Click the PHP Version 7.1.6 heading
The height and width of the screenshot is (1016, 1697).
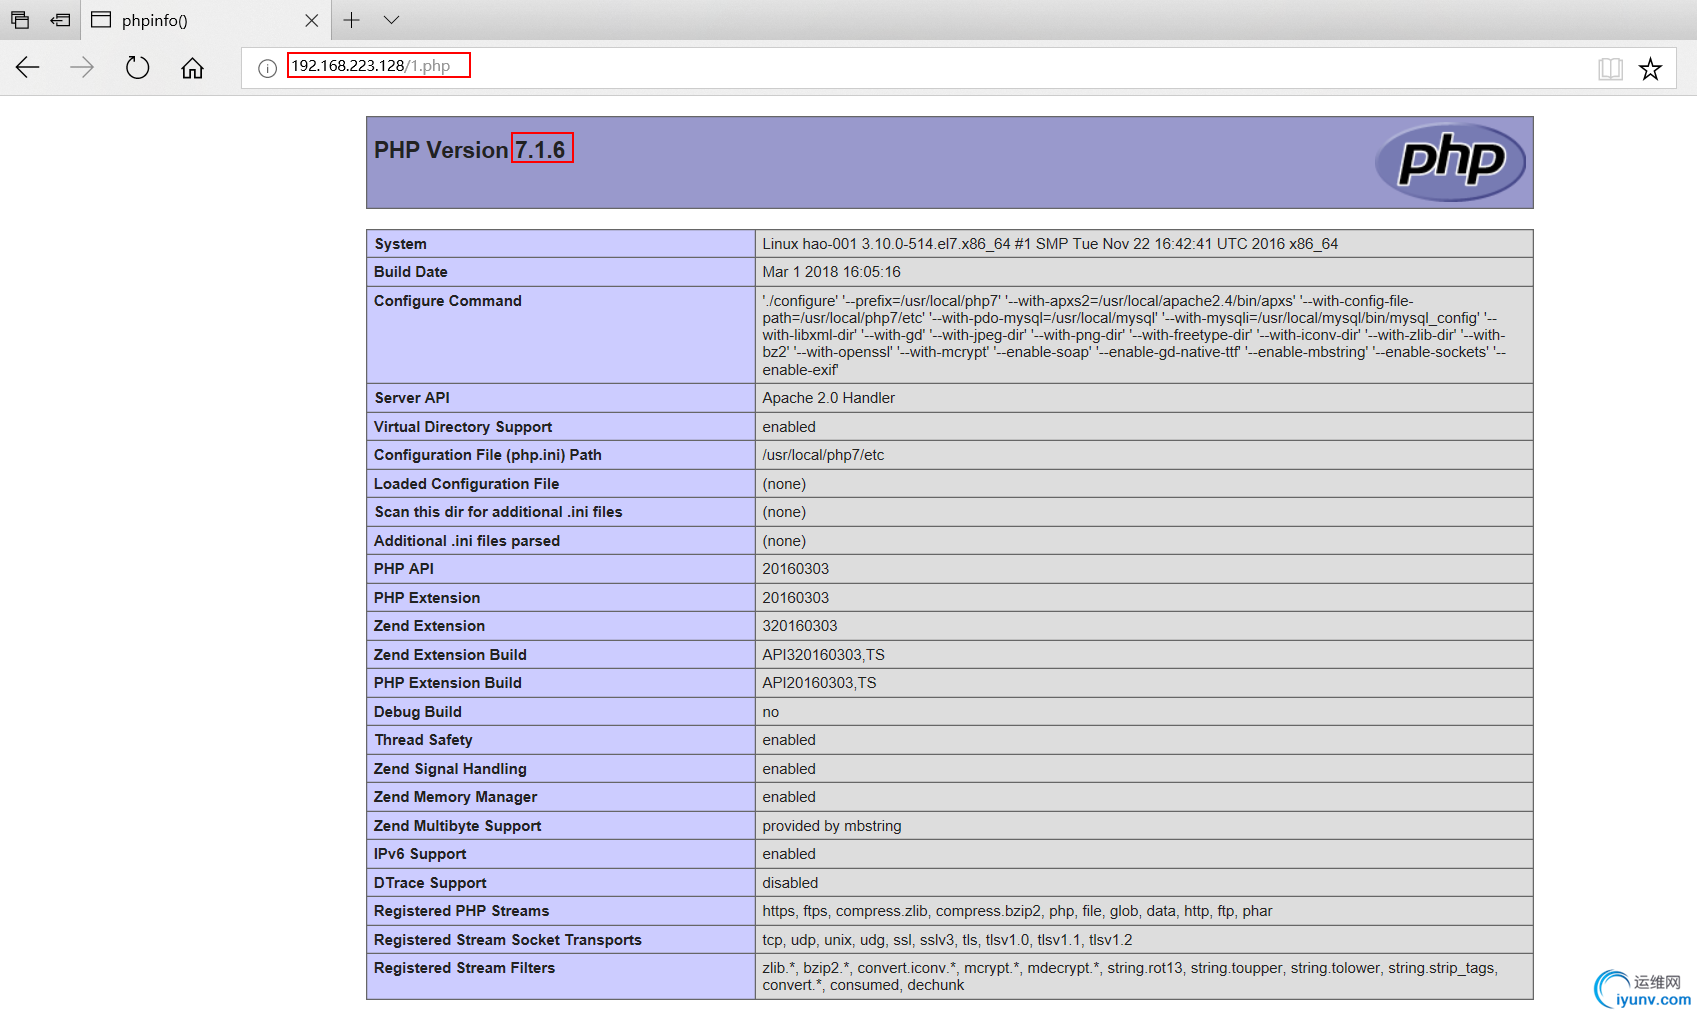click(x=469, y=150)
